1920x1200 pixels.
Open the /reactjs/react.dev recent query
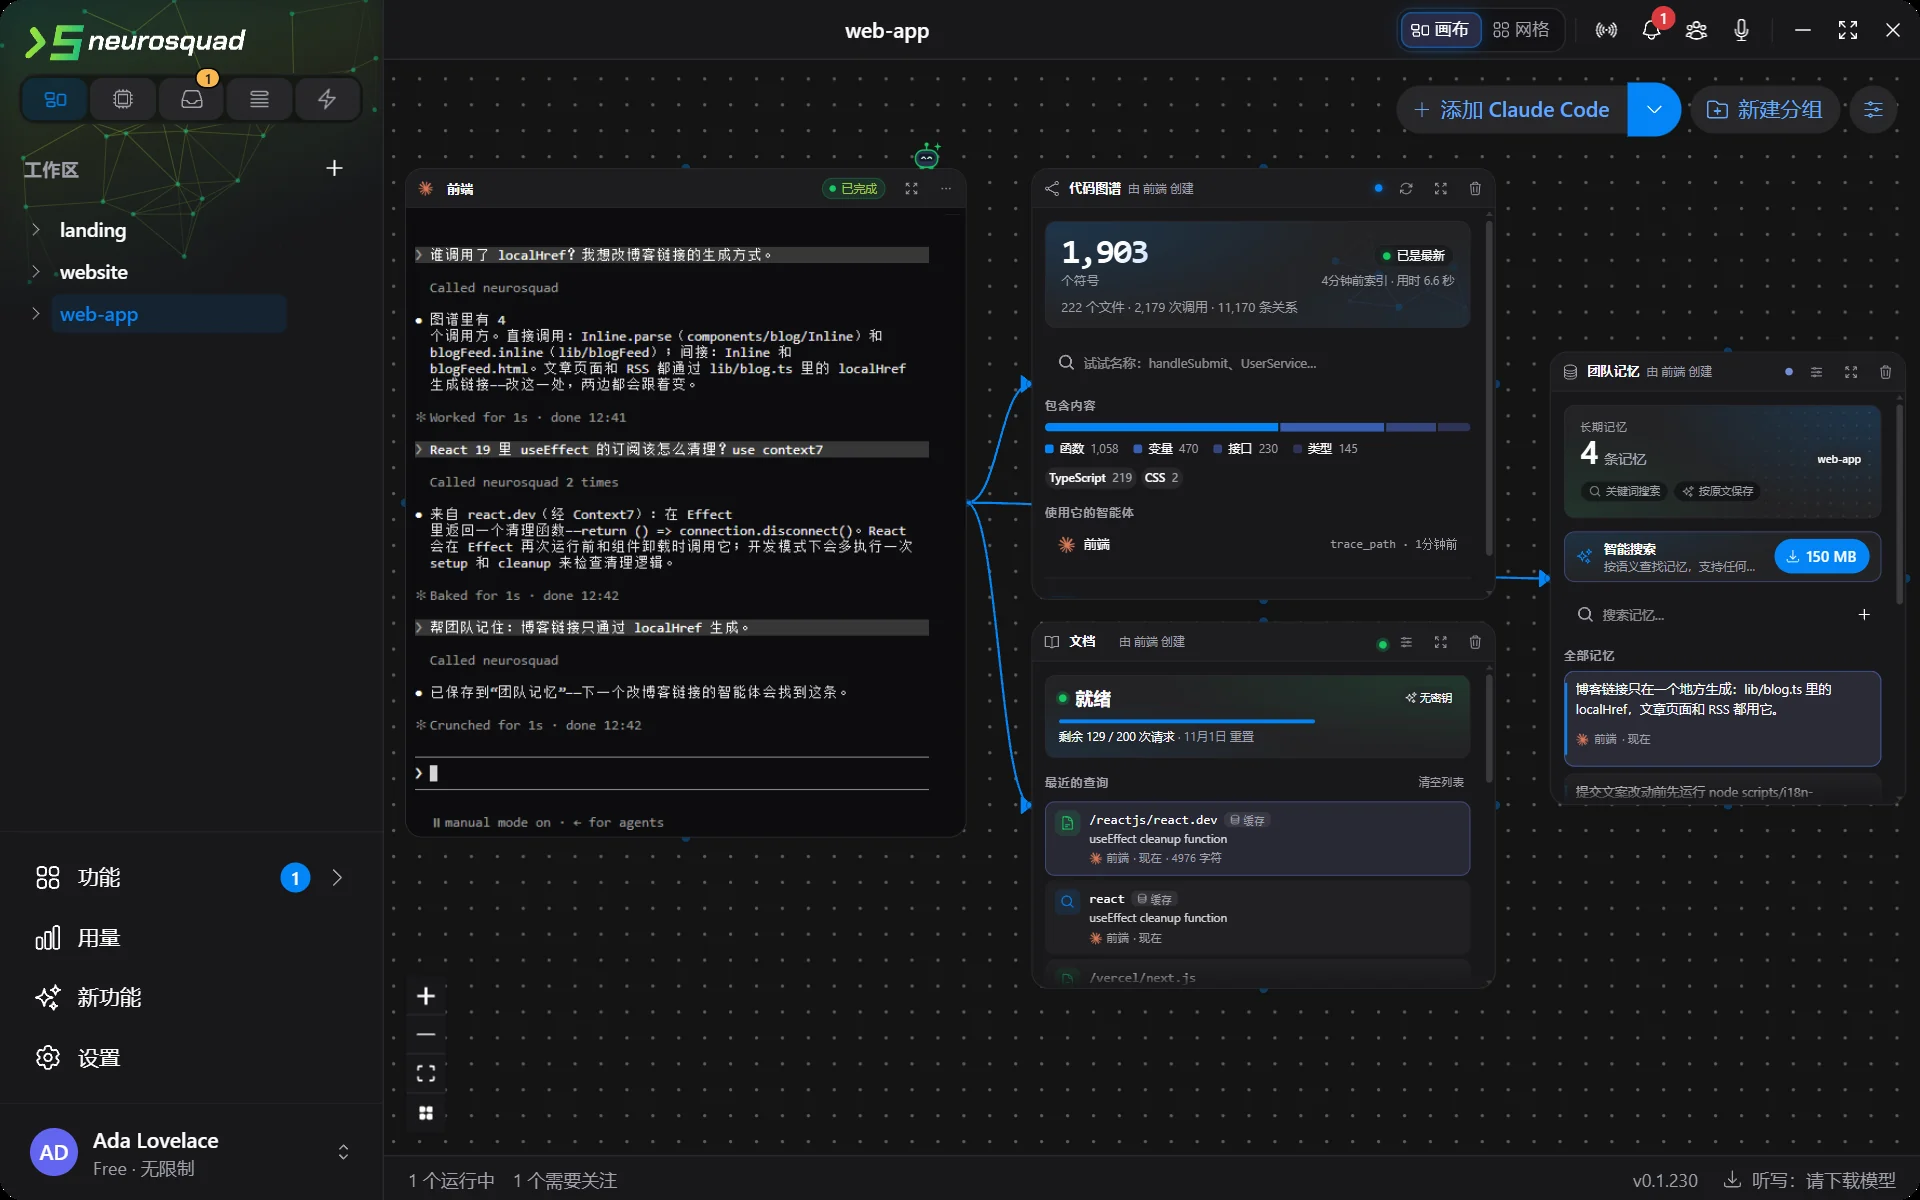tap(1257, 838)
